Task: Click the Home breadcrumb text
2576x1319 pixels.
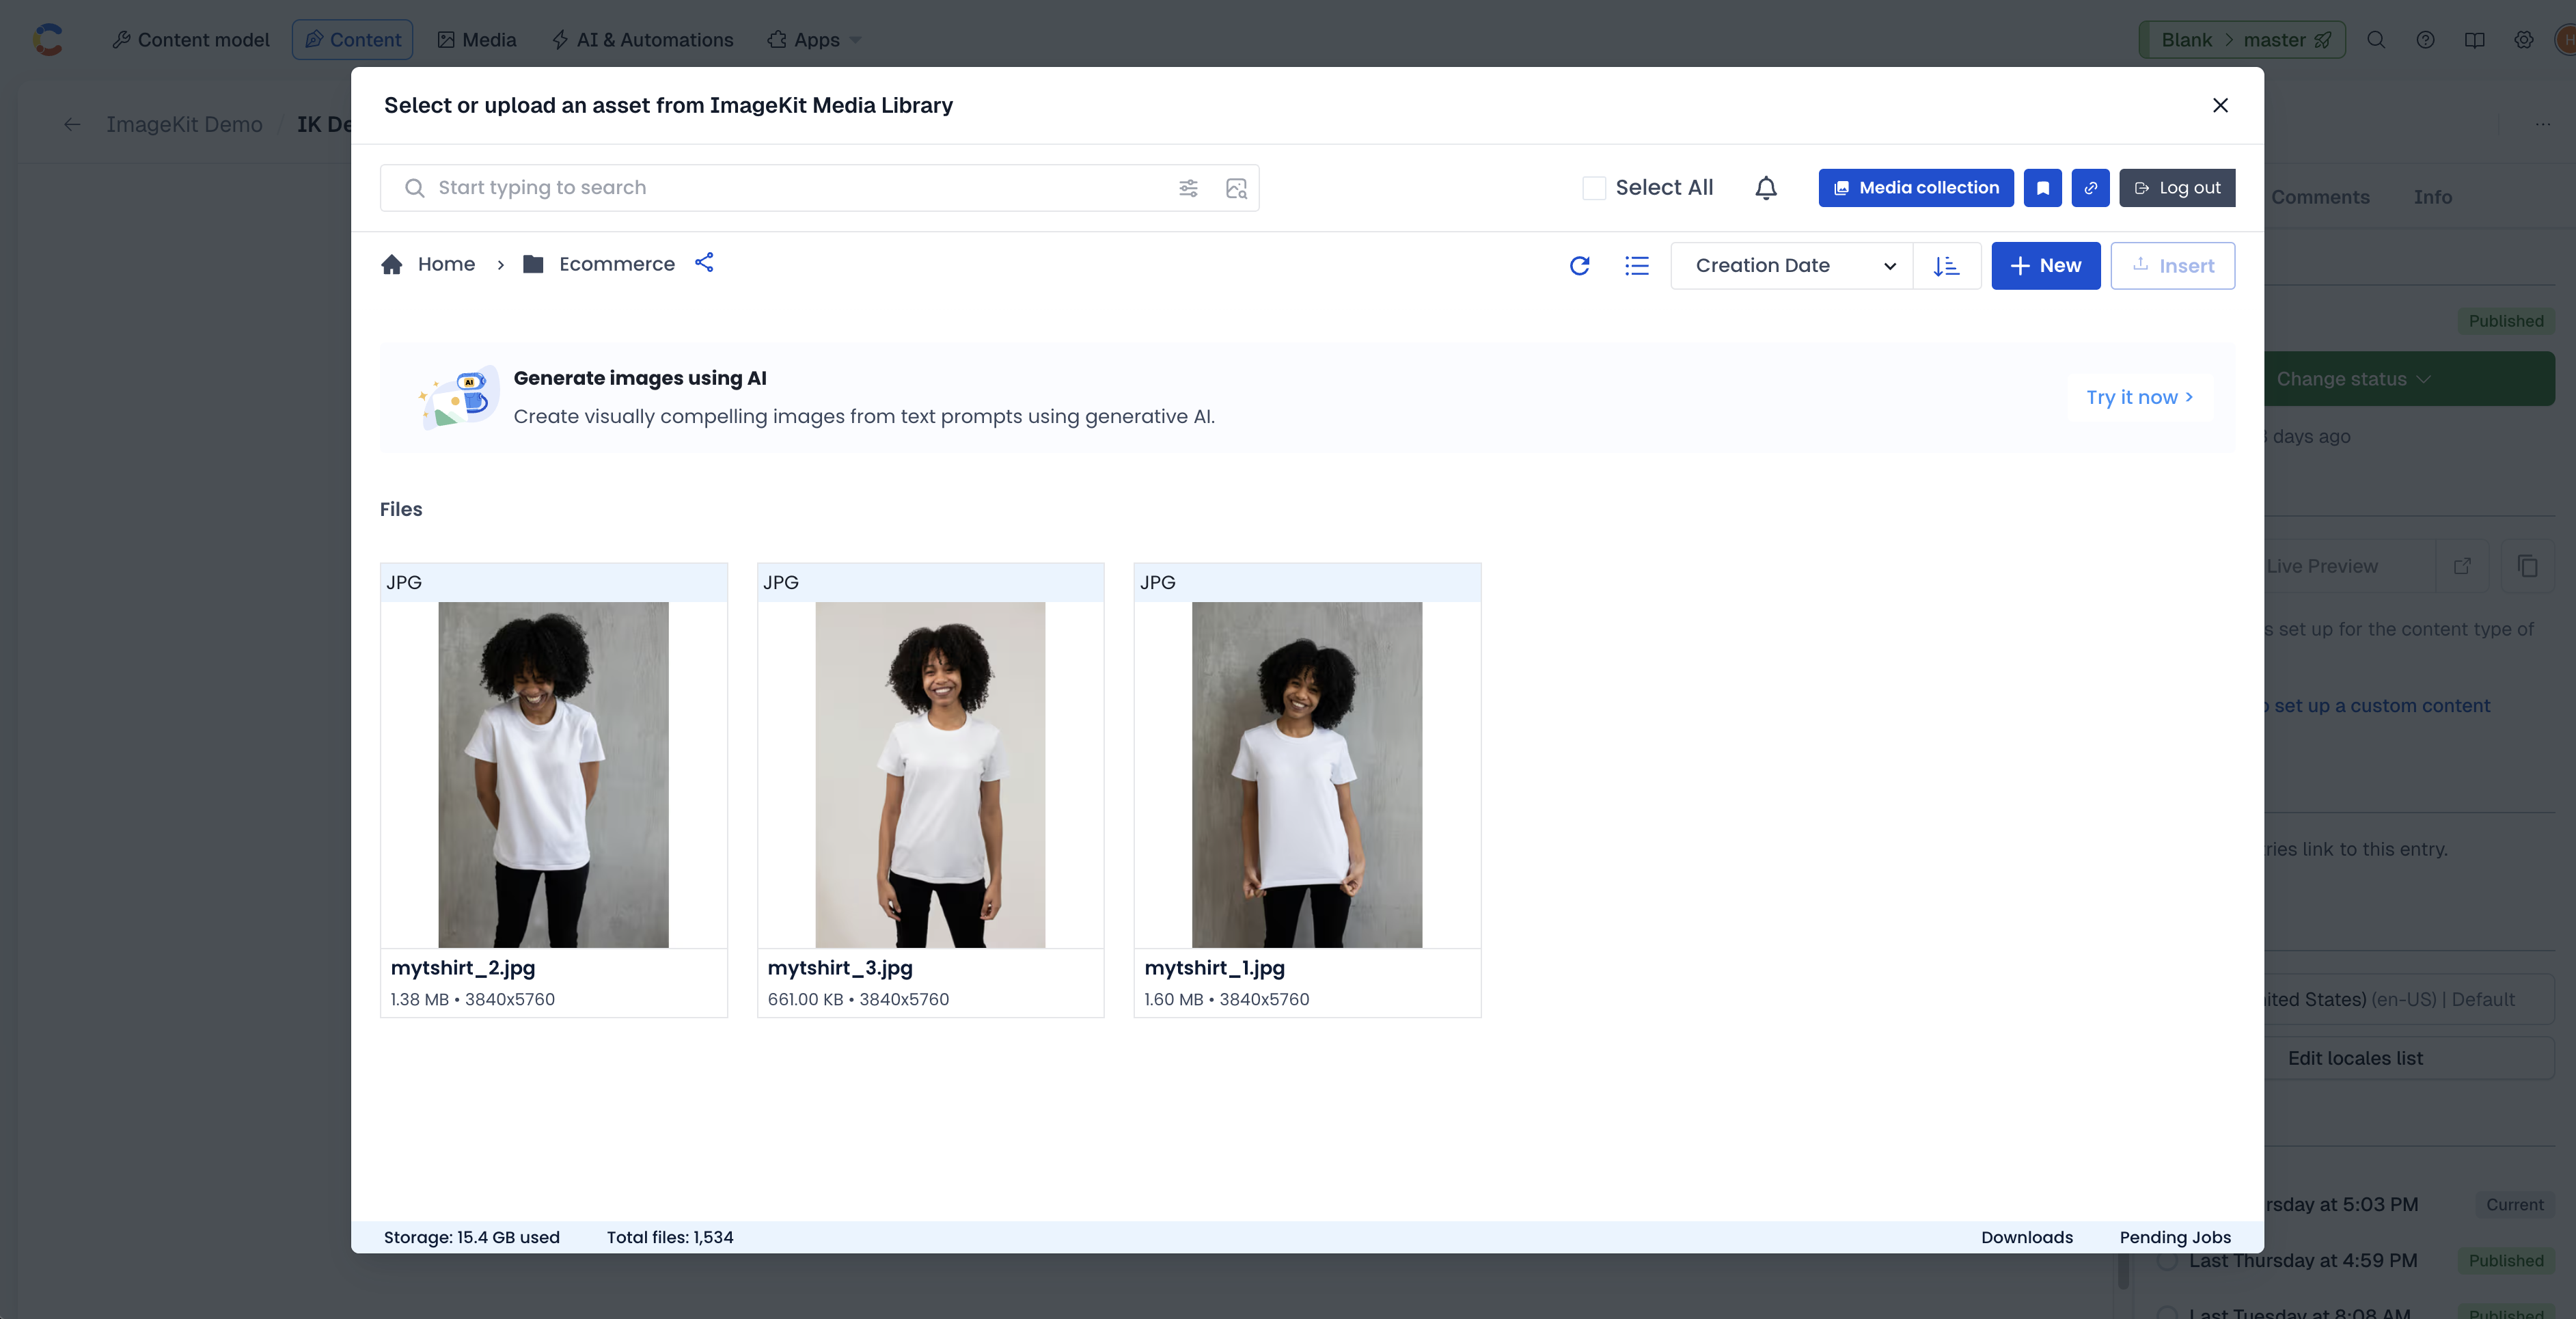Action: pos(446,264)
